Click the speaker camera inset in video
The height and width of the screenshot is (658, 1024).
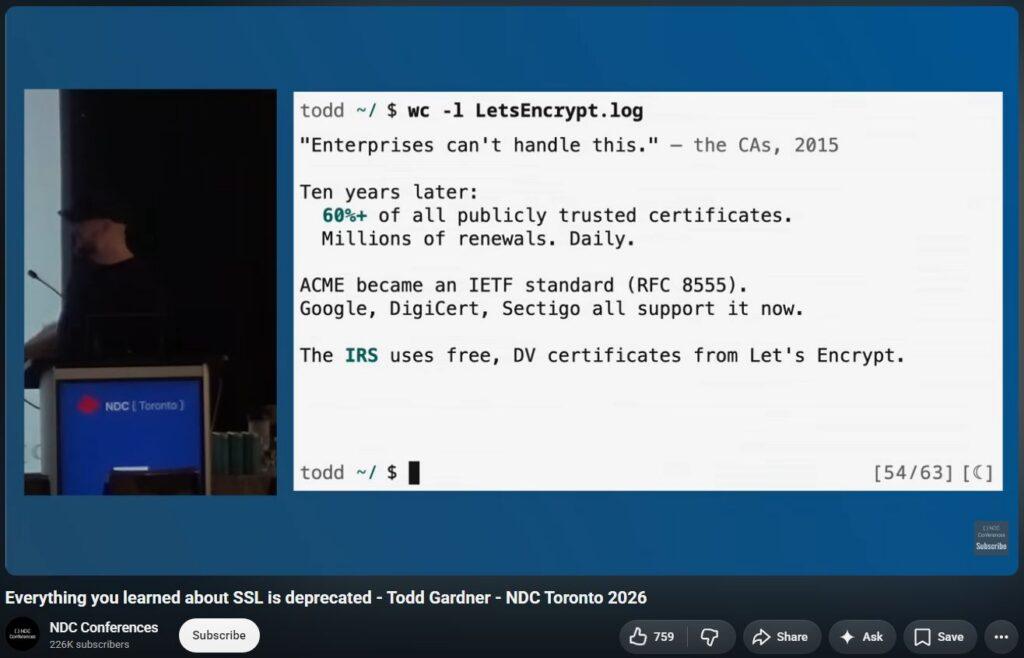[x=150, y=292]
